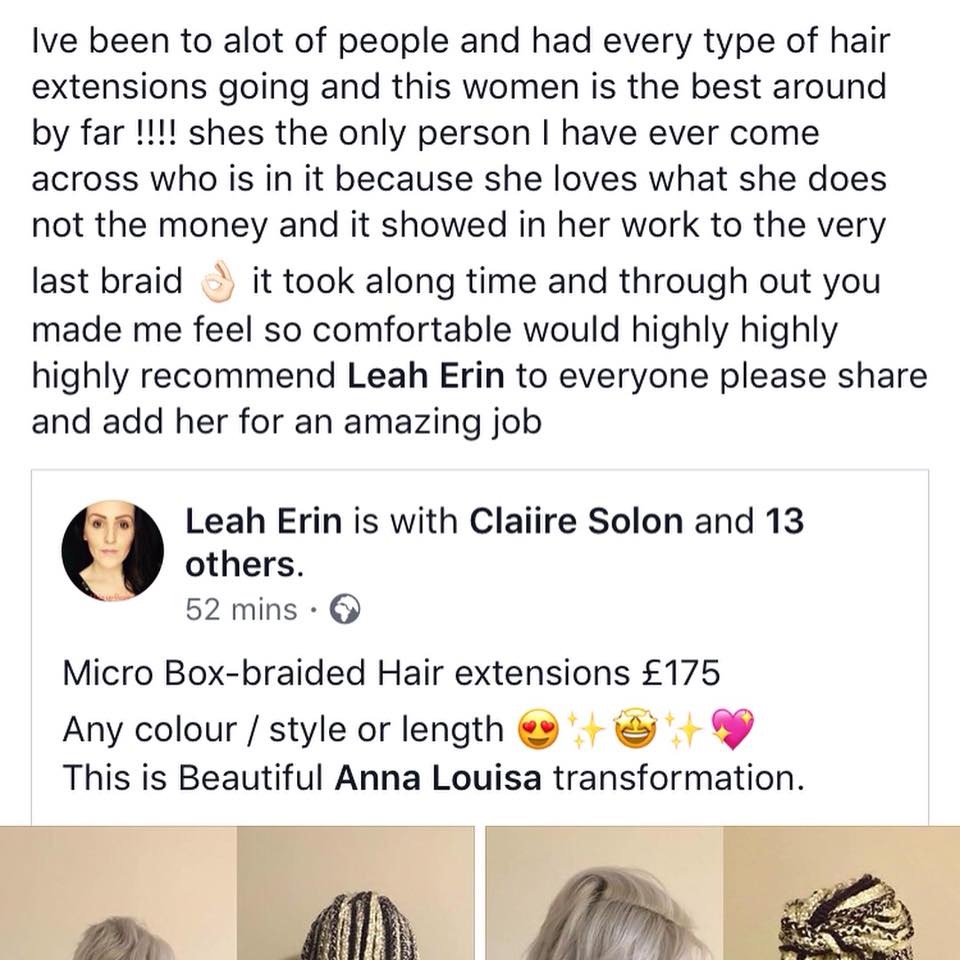Viewport: 960px width, 960px height.
Task: Open Claiire Solon's profile link
Action: pyautogui.click(x=576, y=522)
